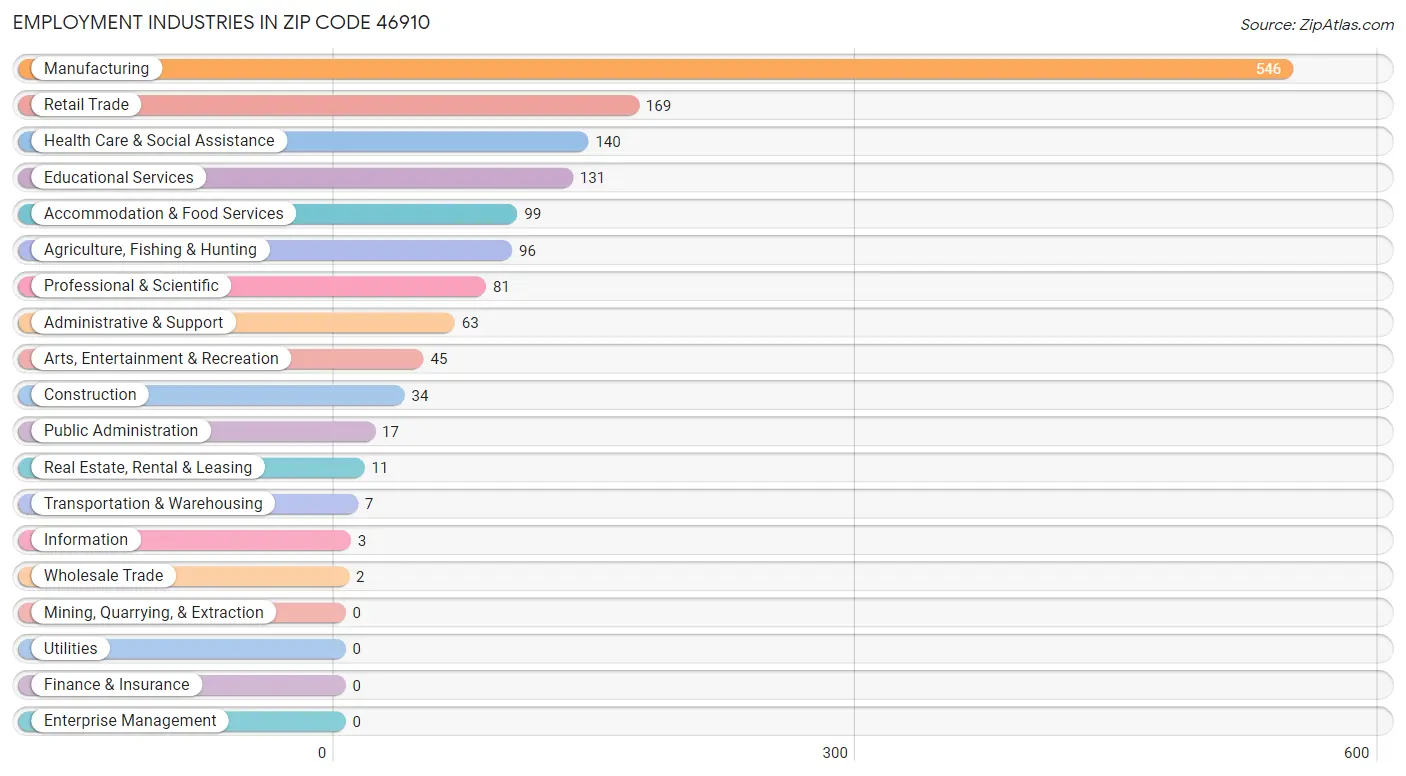This screenshot has height=776, width=1406.
Task: Click the 300 axis tick label
Action: [x=835, y=753]
